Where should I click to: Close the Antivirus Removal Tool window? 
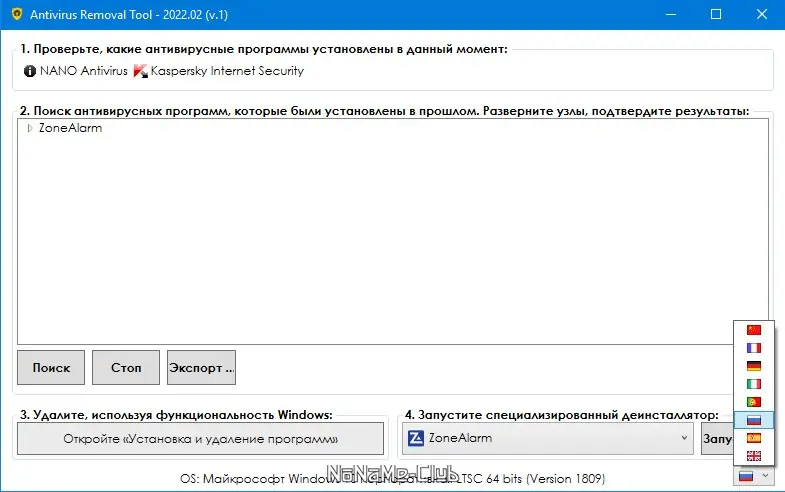point(761,15)
